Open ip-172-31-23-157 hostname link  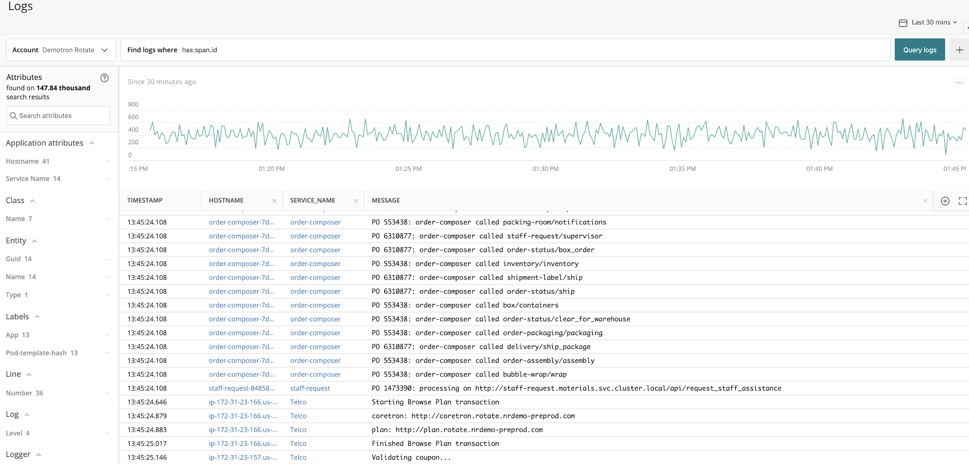pyautogui.click(x=241, y=458)
